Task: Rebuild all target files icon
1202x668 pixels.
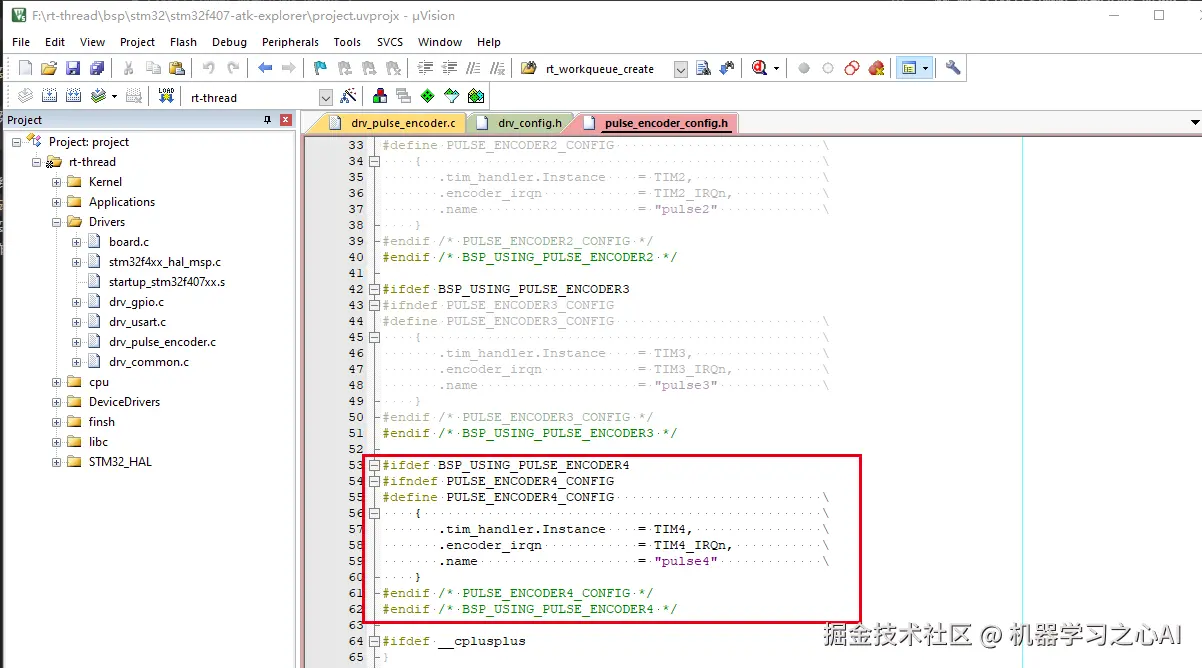Action: click(73, 96)
